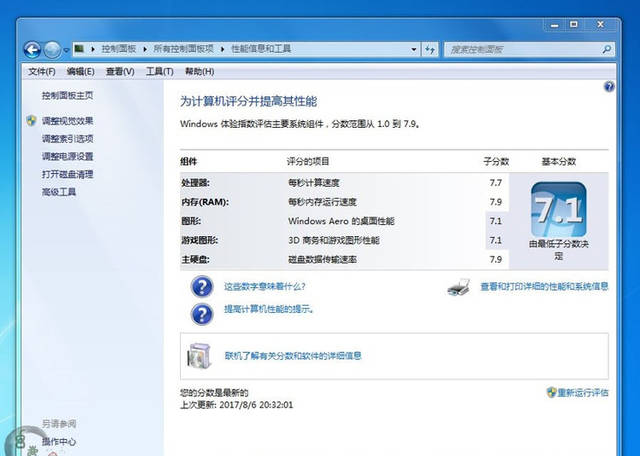Click Windows Aero 的桌面性能 text
This screenshot has width=640, height=456.
341,221
